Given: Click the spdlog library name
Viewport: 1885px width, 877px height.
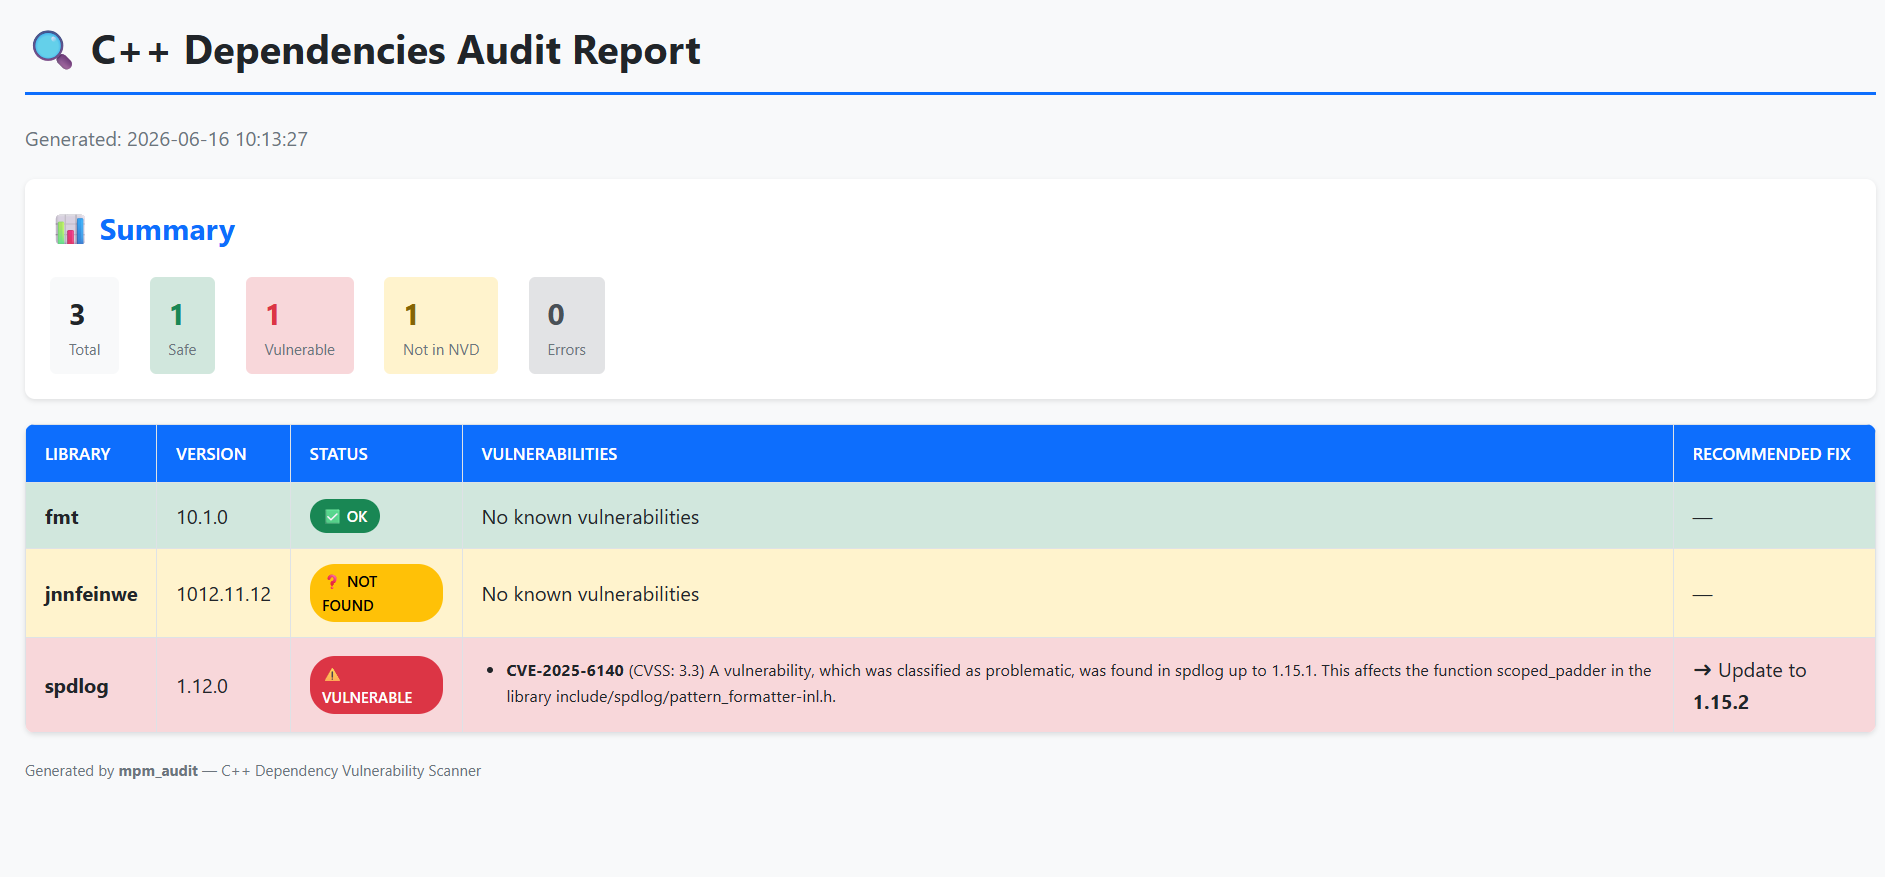Looking at the screenshot, I should coord(77,686).
